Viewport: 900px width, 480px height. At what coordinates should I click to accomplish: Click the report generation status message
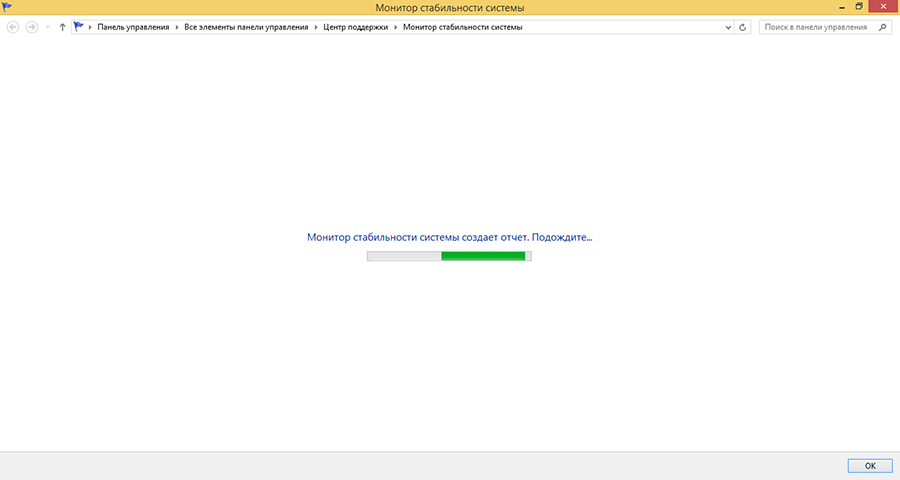449,237
